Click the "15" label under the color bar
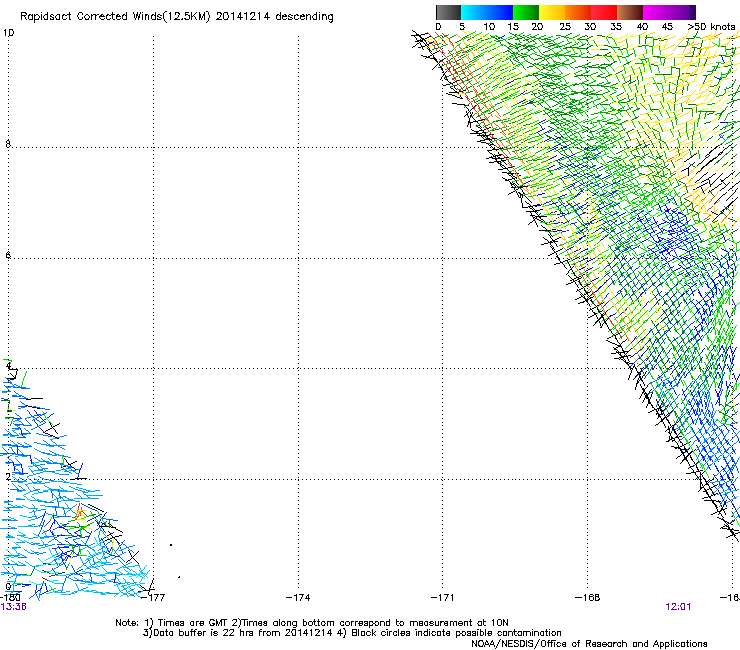The height and width of the screenshot is (650, 740). click(513, 27)
